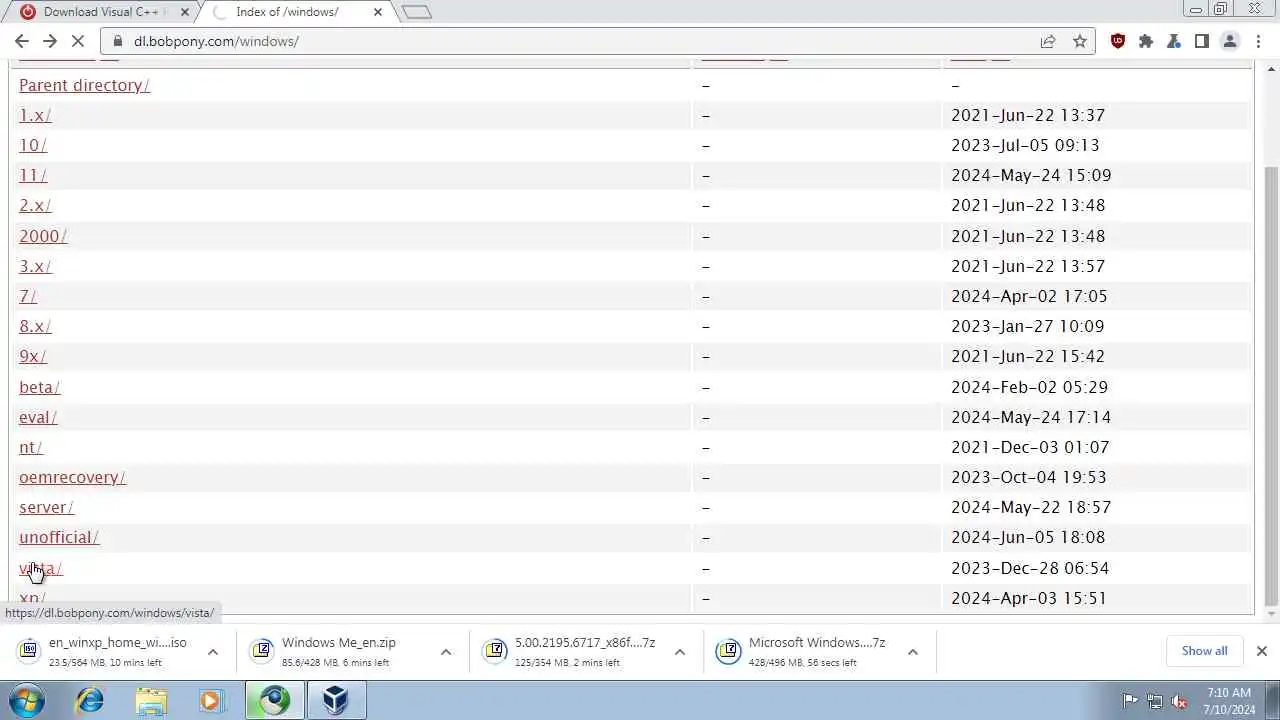The height and width of the screenshot is (720, 1280).
Task: Open the 8.x/ folder link
Action: click(x=35, y=326)
